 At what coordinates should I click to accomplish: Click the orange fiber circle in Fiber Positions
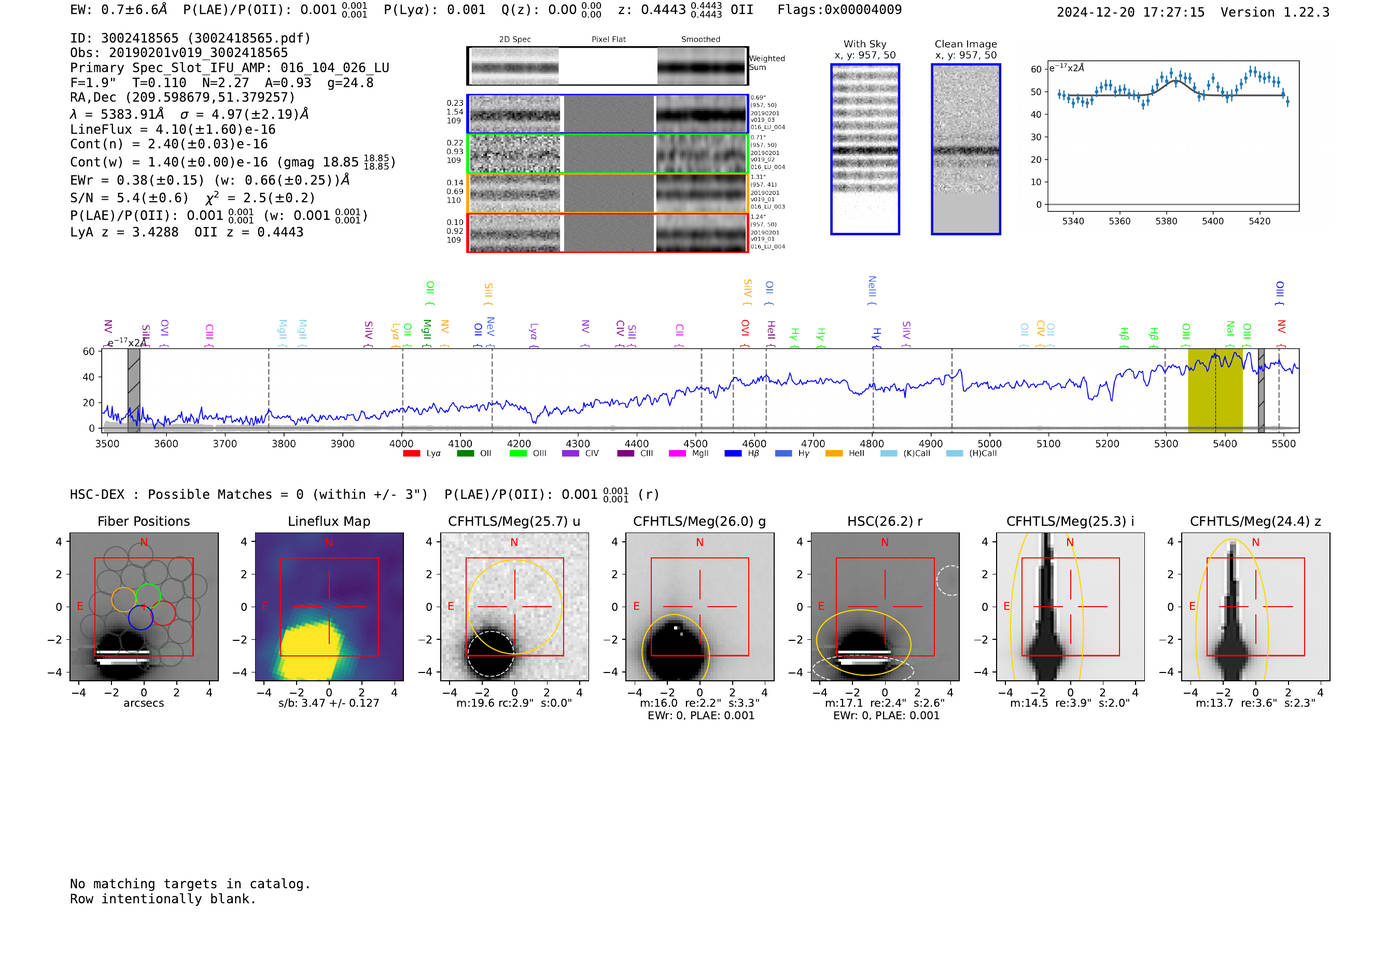[123, 599]
